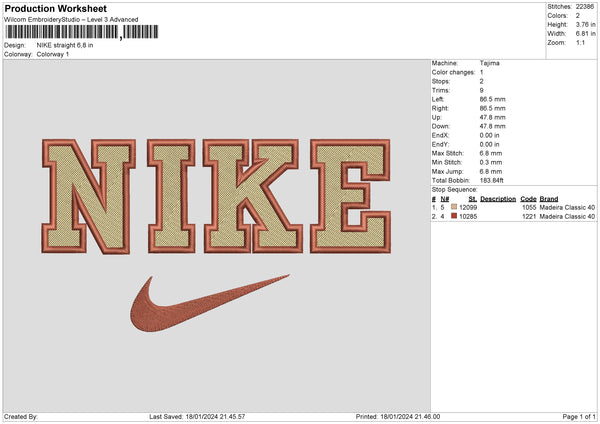Select the beige thread swatch for stop 1
This screenshot has height=424, width=600.
coord(455,207)
